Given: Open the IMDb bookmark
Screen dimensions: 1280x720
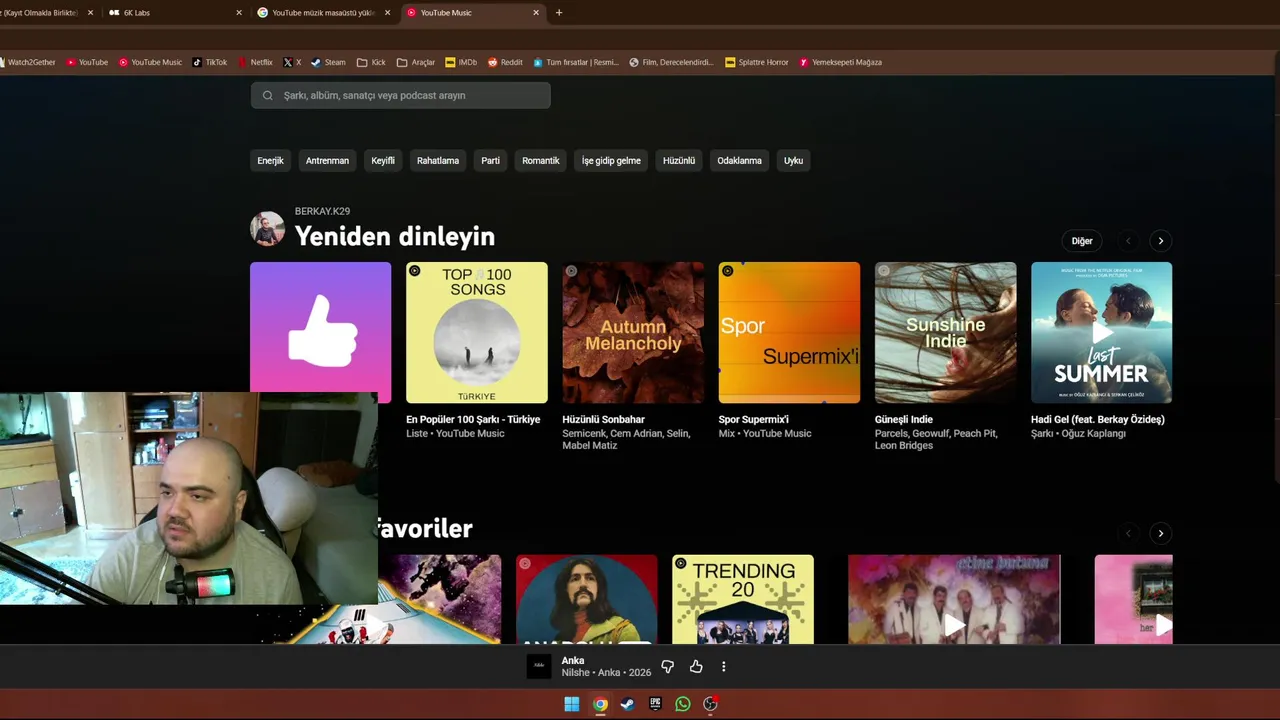Looking at the screenshot, I should (461, 62).
